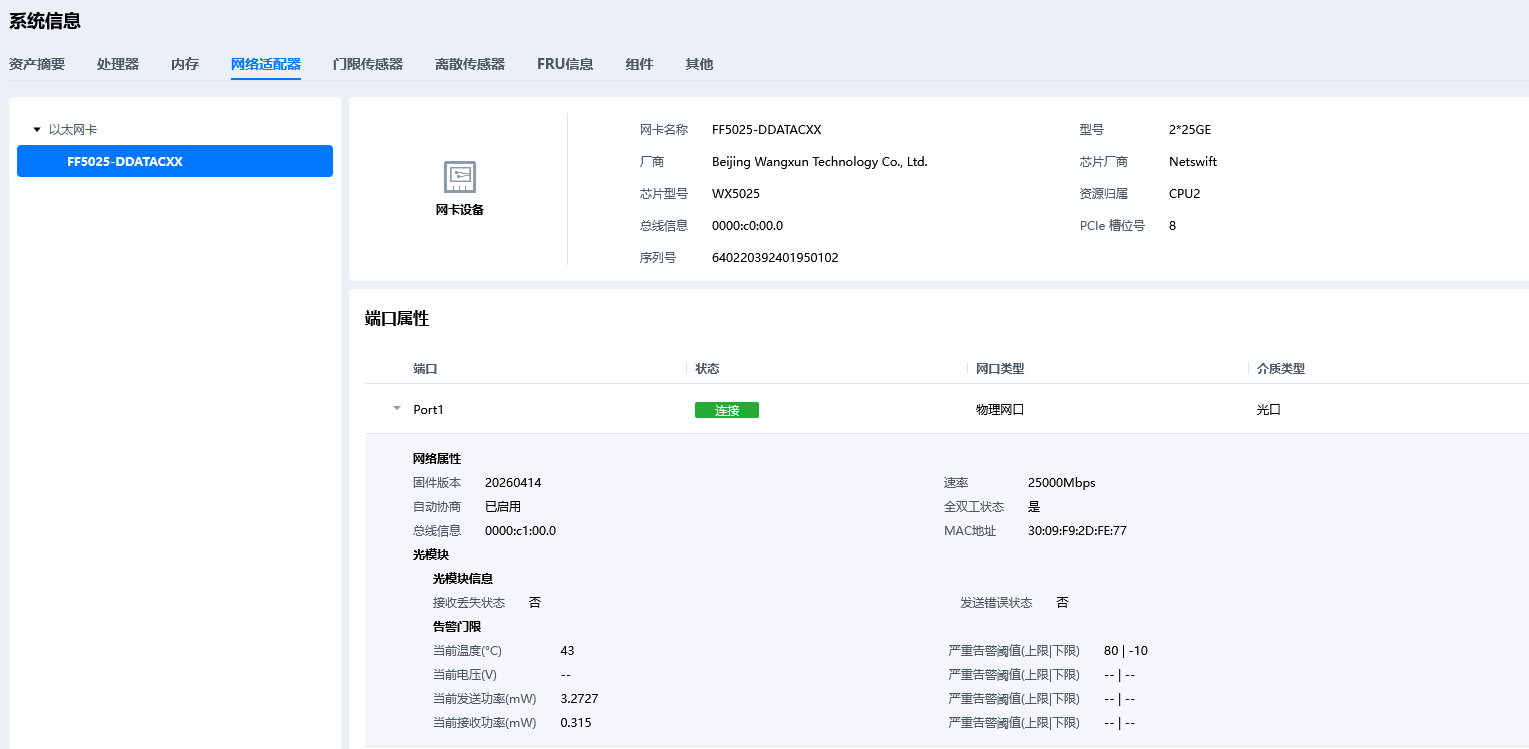1529x749 pixels.
Task: Click the MAC address value 30:09:F9:2D:FE:77
Action: [x=1077, y=531]
